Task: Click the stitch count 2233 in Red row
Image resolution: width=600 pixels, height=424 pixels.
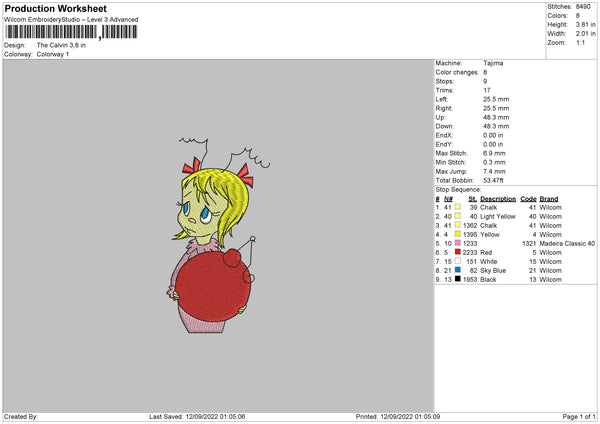Action: tap(470, 253)
